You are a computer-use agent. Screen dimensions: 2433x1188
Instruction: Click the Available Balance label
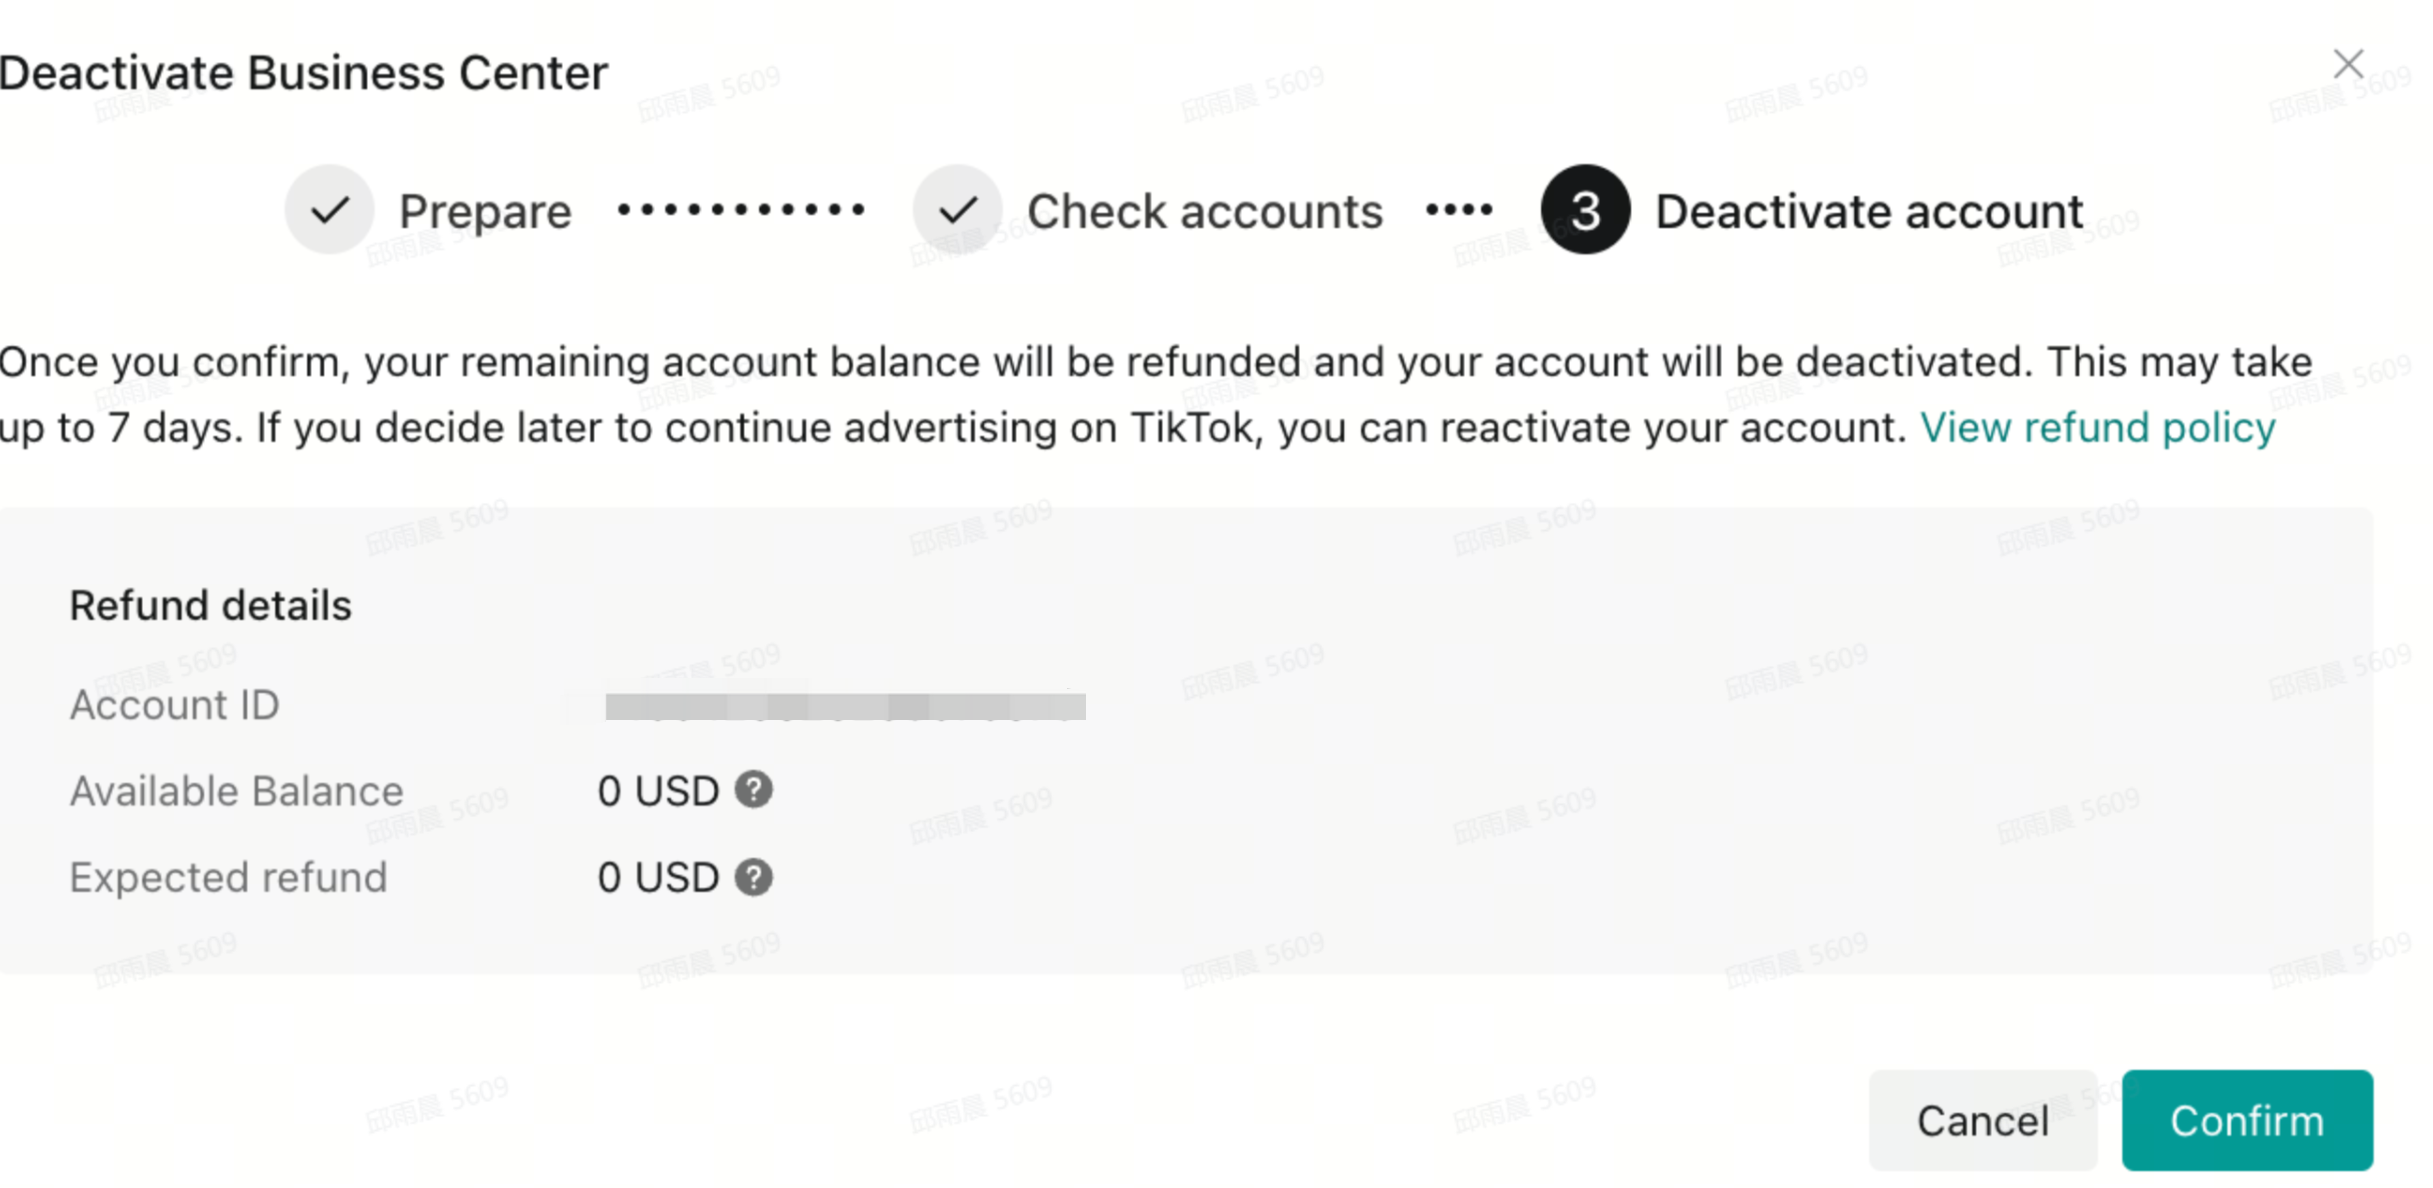[x=236, y=791]
